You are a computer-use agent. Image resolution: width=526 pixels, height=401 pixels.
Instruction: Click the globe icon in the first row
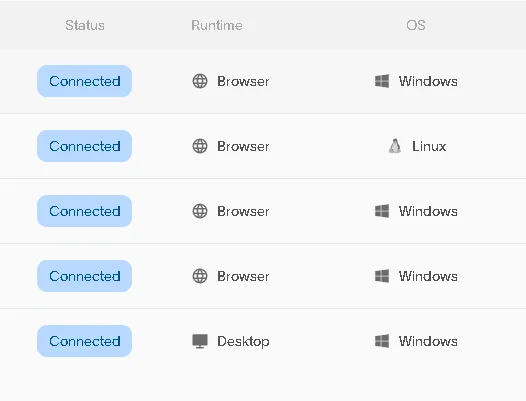(x=200, y=81)
